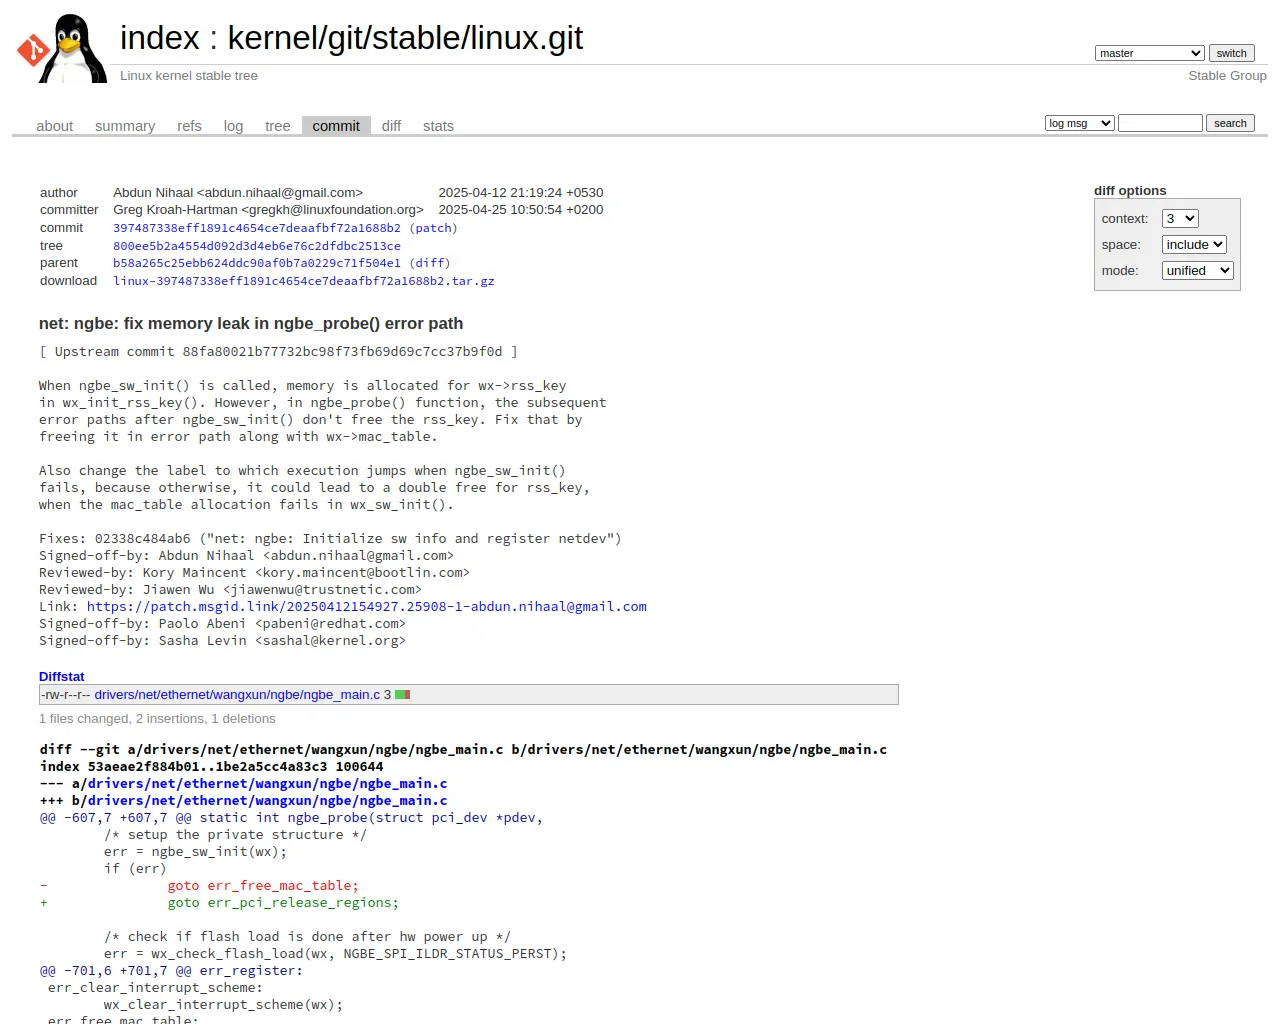Click the switch branch button
Image resolution: width=1280 pixels, height=1024 pixels.
point(1231,53)
